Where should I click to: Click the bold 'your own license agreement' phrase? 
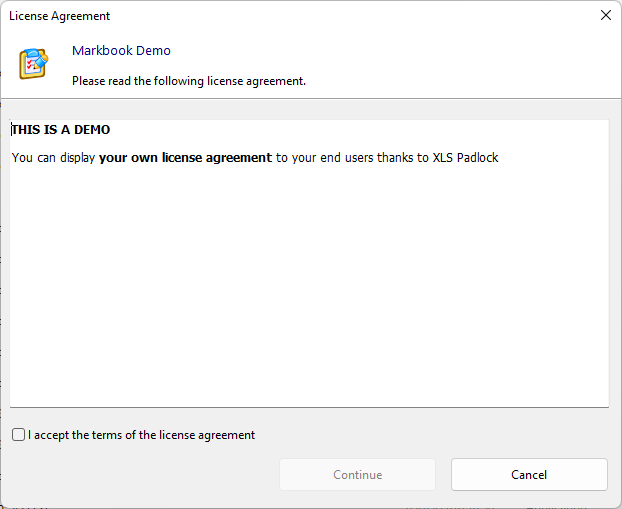[x=185, y=158]
